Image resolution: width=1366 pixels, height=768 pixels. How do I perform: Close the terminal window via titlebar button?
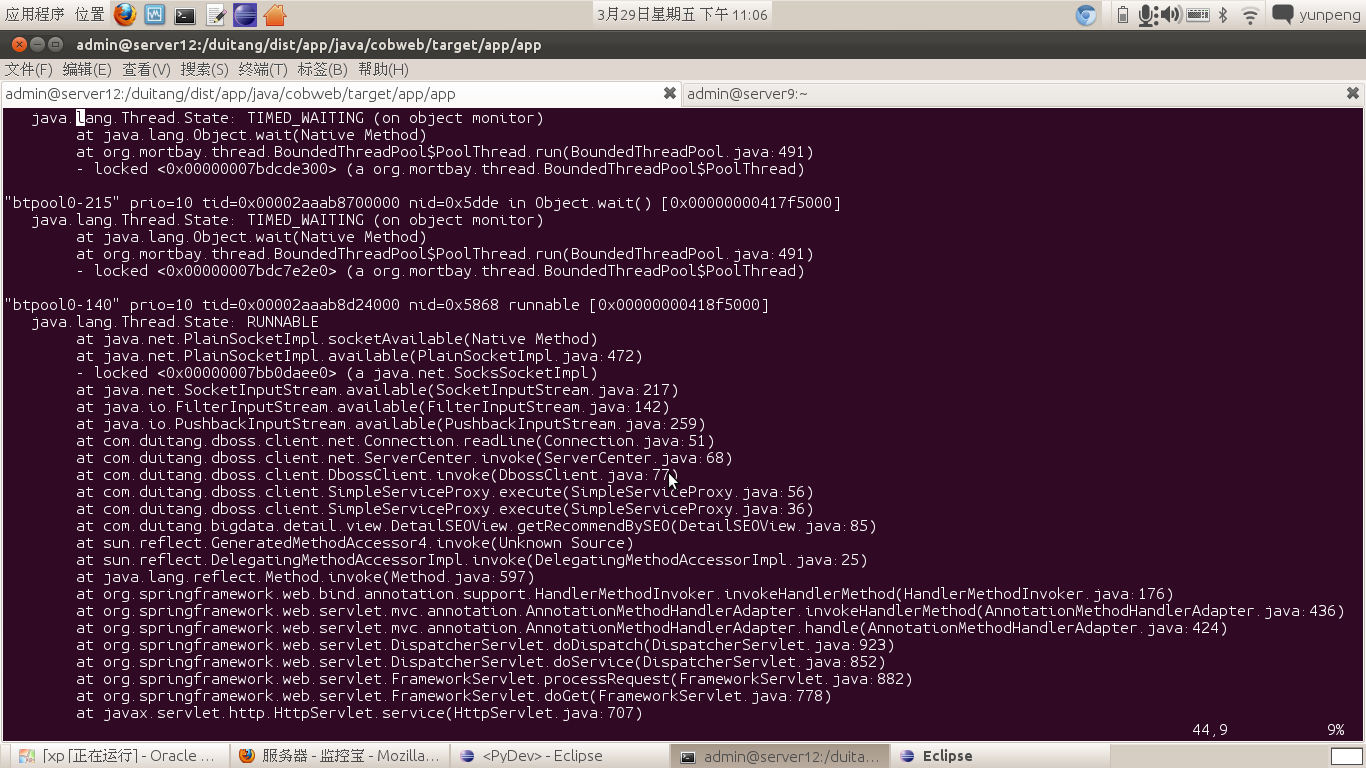point(18,45)
